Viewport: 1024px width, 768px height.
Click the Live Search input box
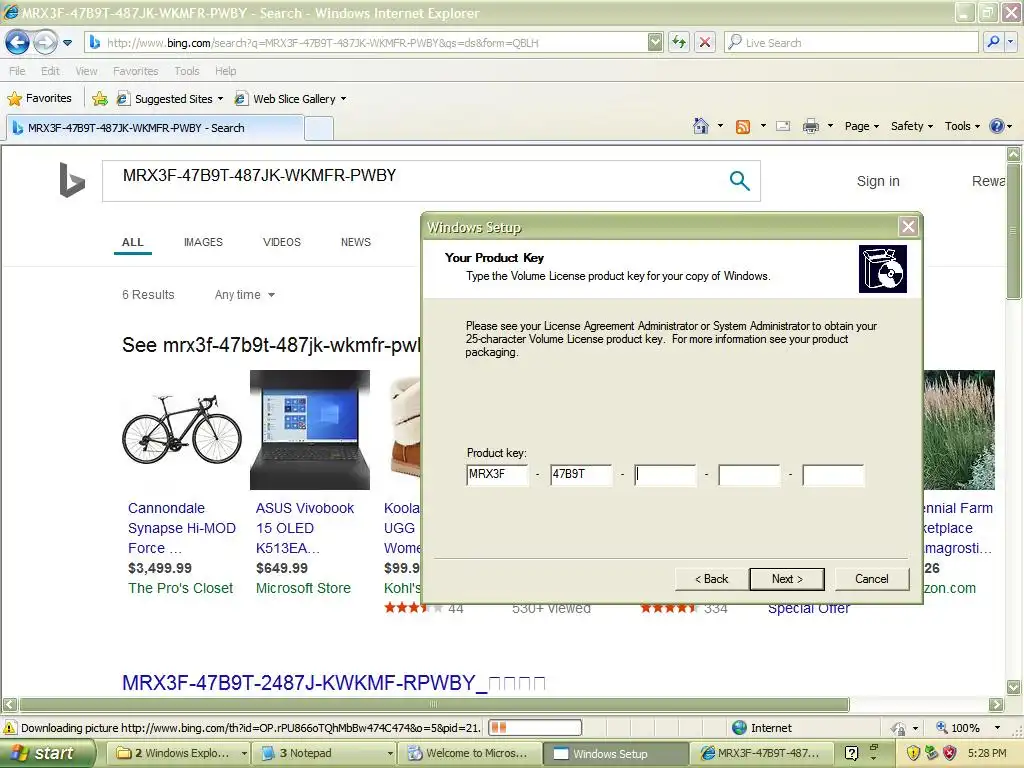[851, 42]
